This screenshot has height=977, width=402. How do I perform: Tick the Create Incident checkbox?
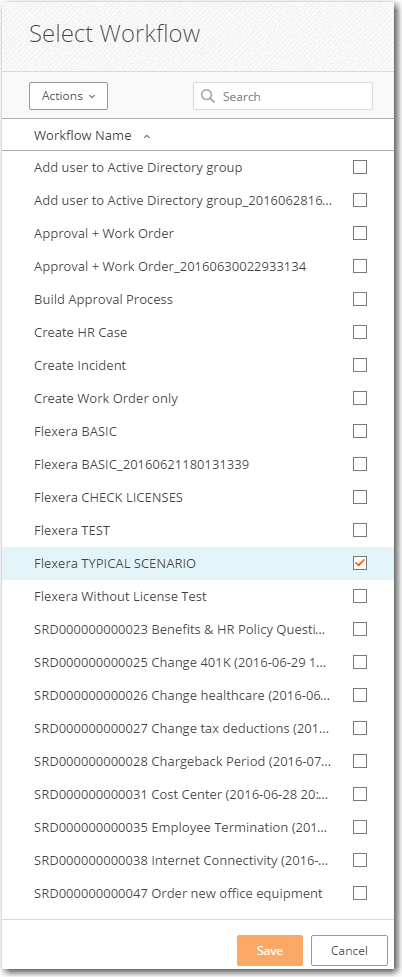pyautogui.click(x=360, y=365)
